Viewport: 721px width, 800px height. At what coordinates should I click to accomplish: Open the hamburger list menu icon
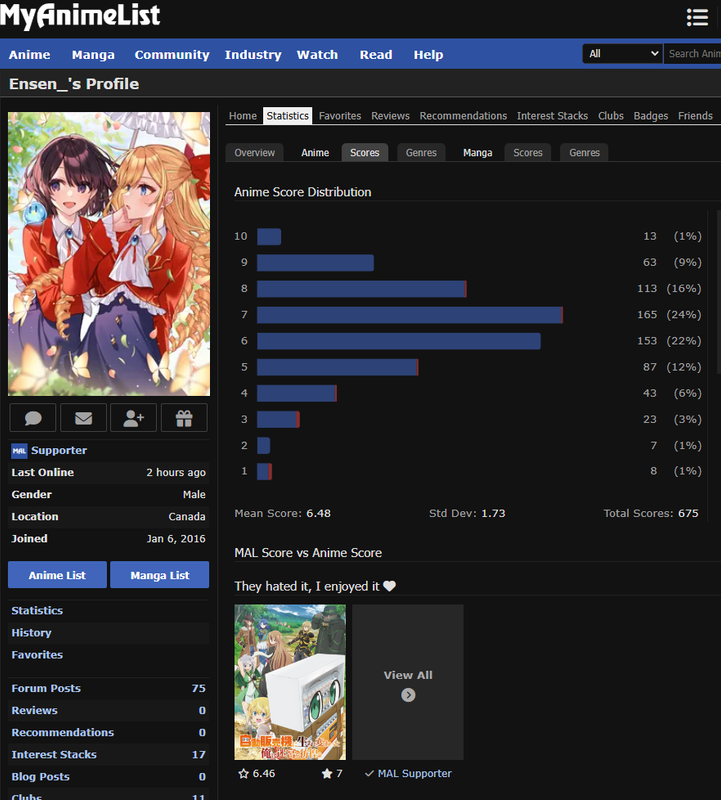(697, 17)
